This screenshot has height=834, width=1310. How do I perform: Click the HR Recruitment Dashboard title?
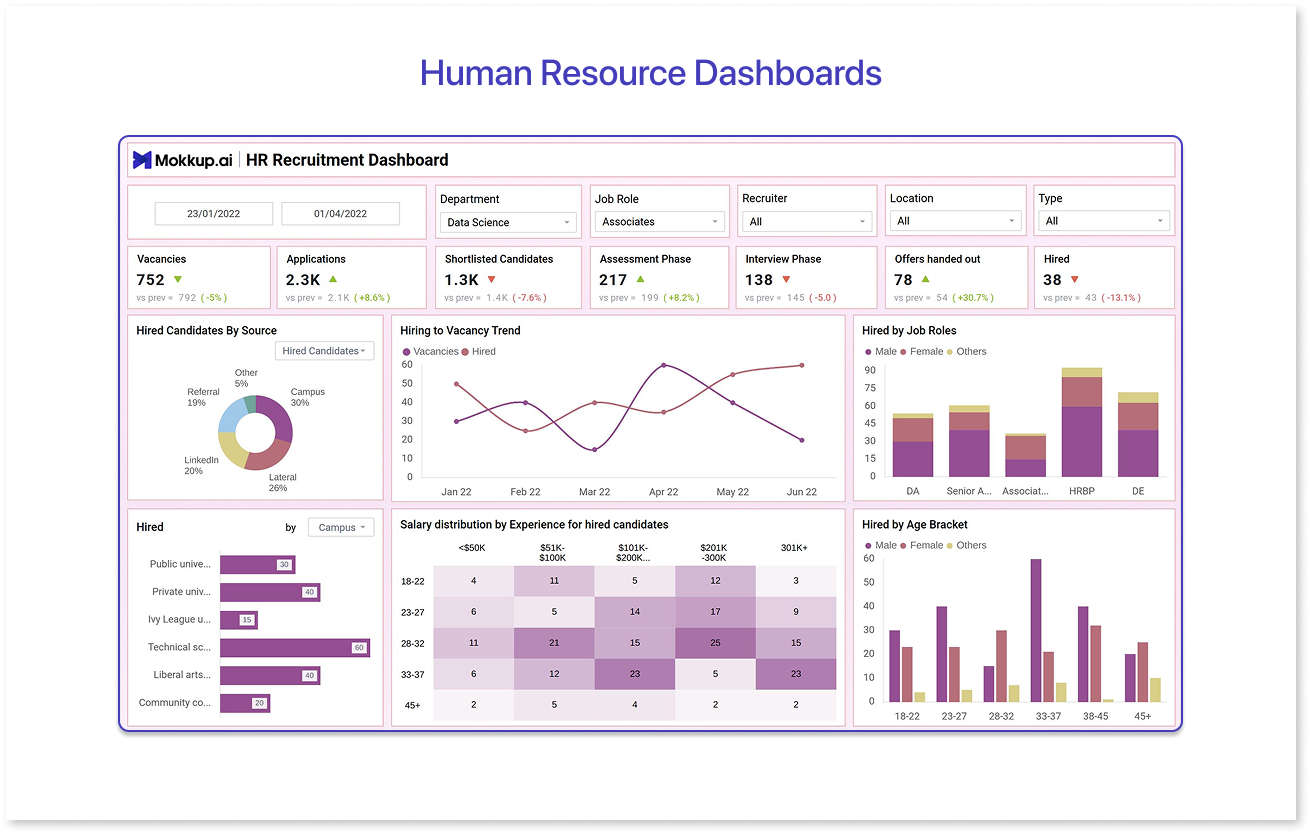coord(347,160)
